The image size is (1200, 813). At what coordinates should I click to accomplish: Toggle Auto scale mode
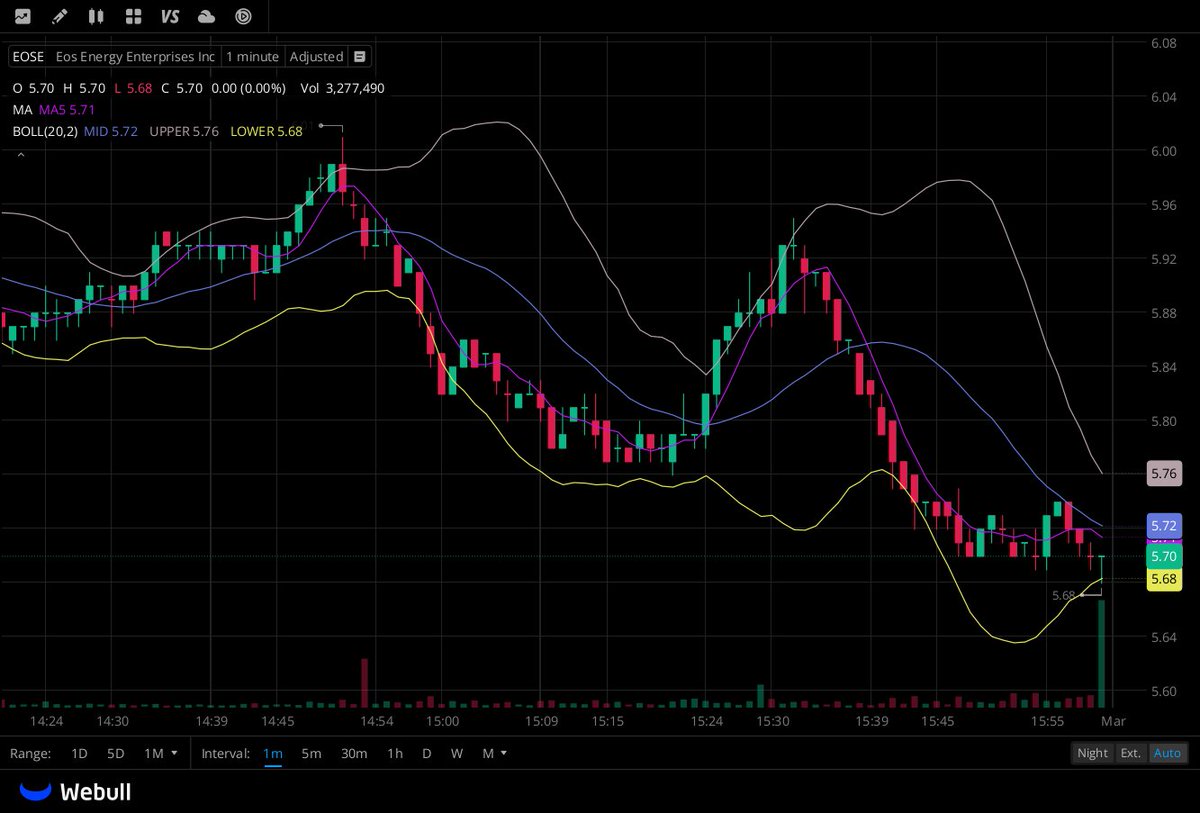[1167, 753]
